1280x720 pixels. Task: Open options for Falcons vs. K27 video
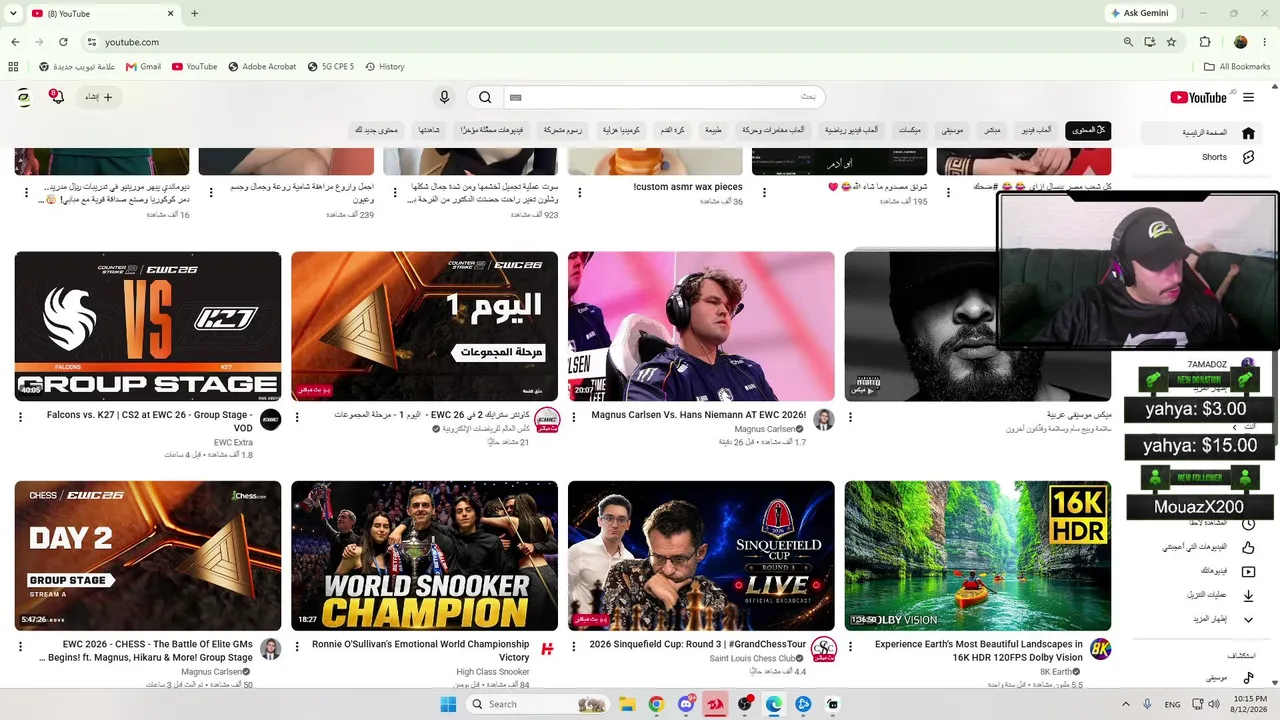pos(20,417)
